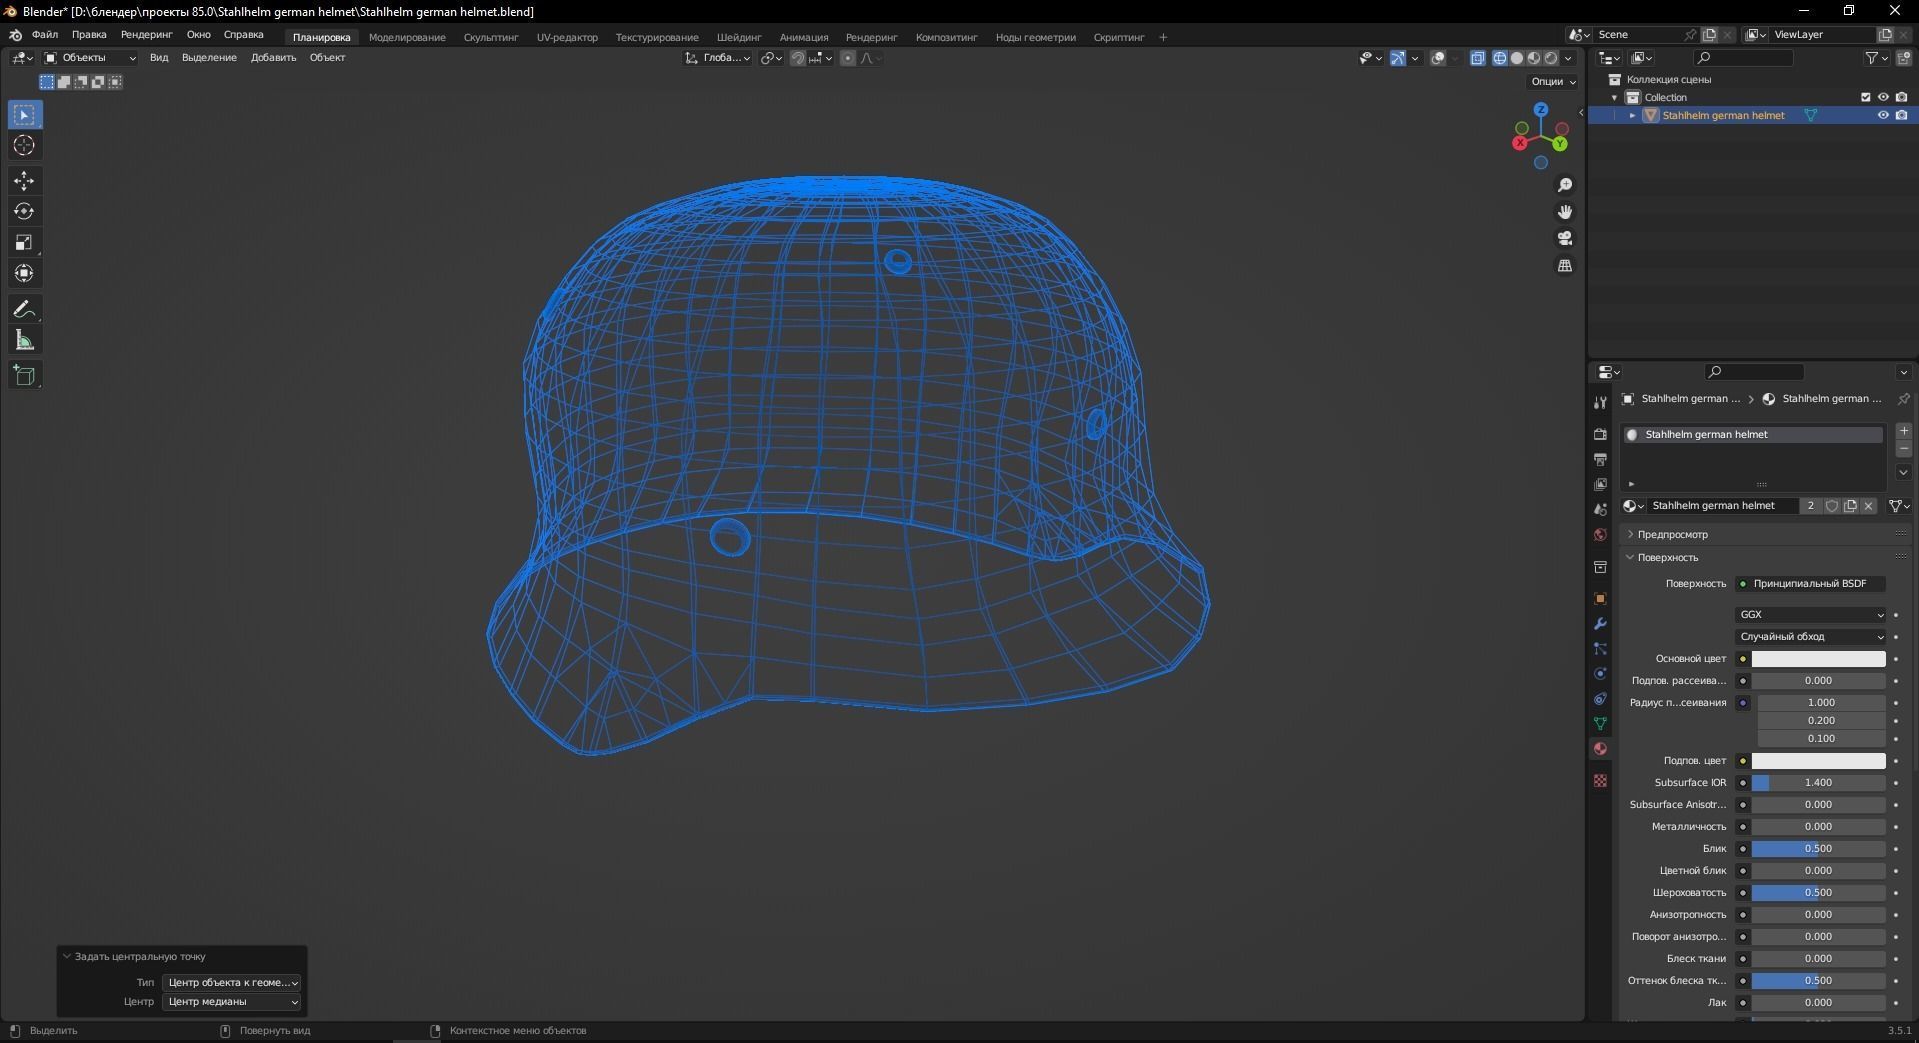The width and height of the screenshot is (1919, 1043).
Task: Switch to Material Preview shading
Action: (1534, 58)
